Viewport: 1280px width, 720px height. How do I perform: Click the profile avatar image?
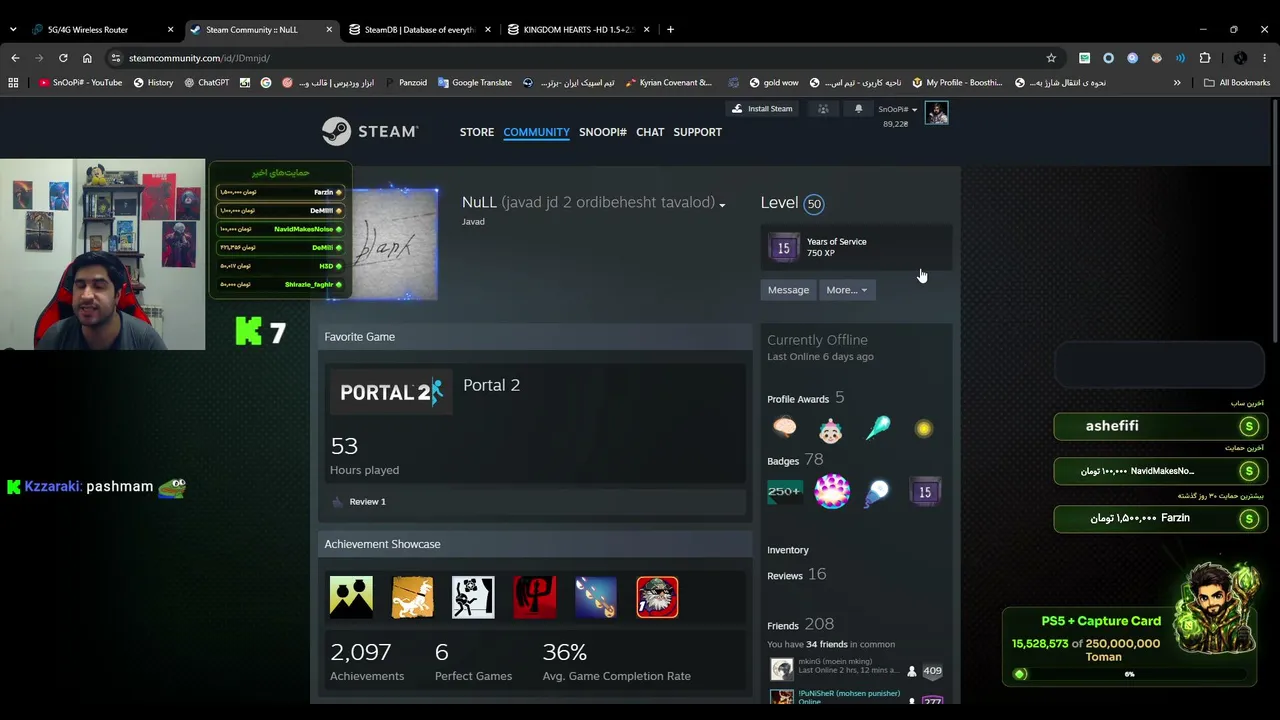(395, 244)
